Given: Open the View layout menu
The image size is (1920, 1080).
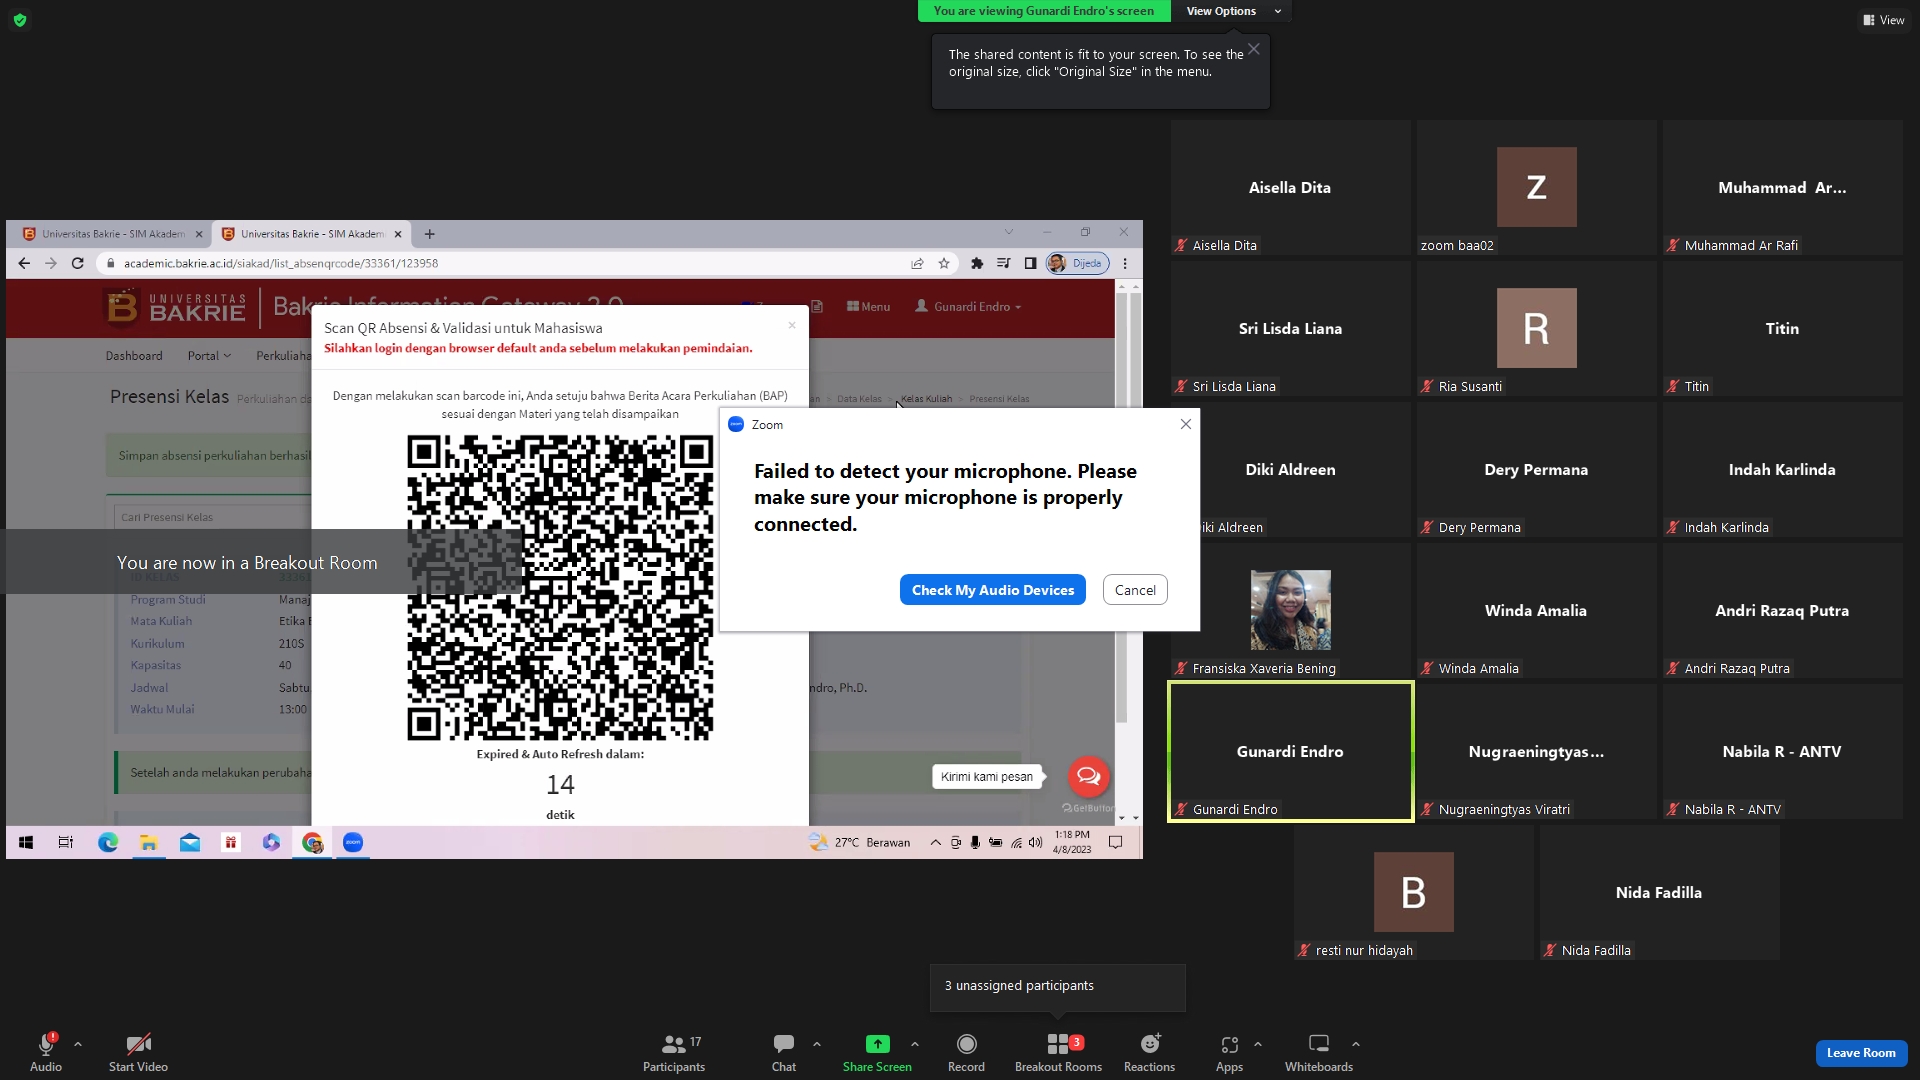Looking at the screenshot, I should (x=1883, y=20).
